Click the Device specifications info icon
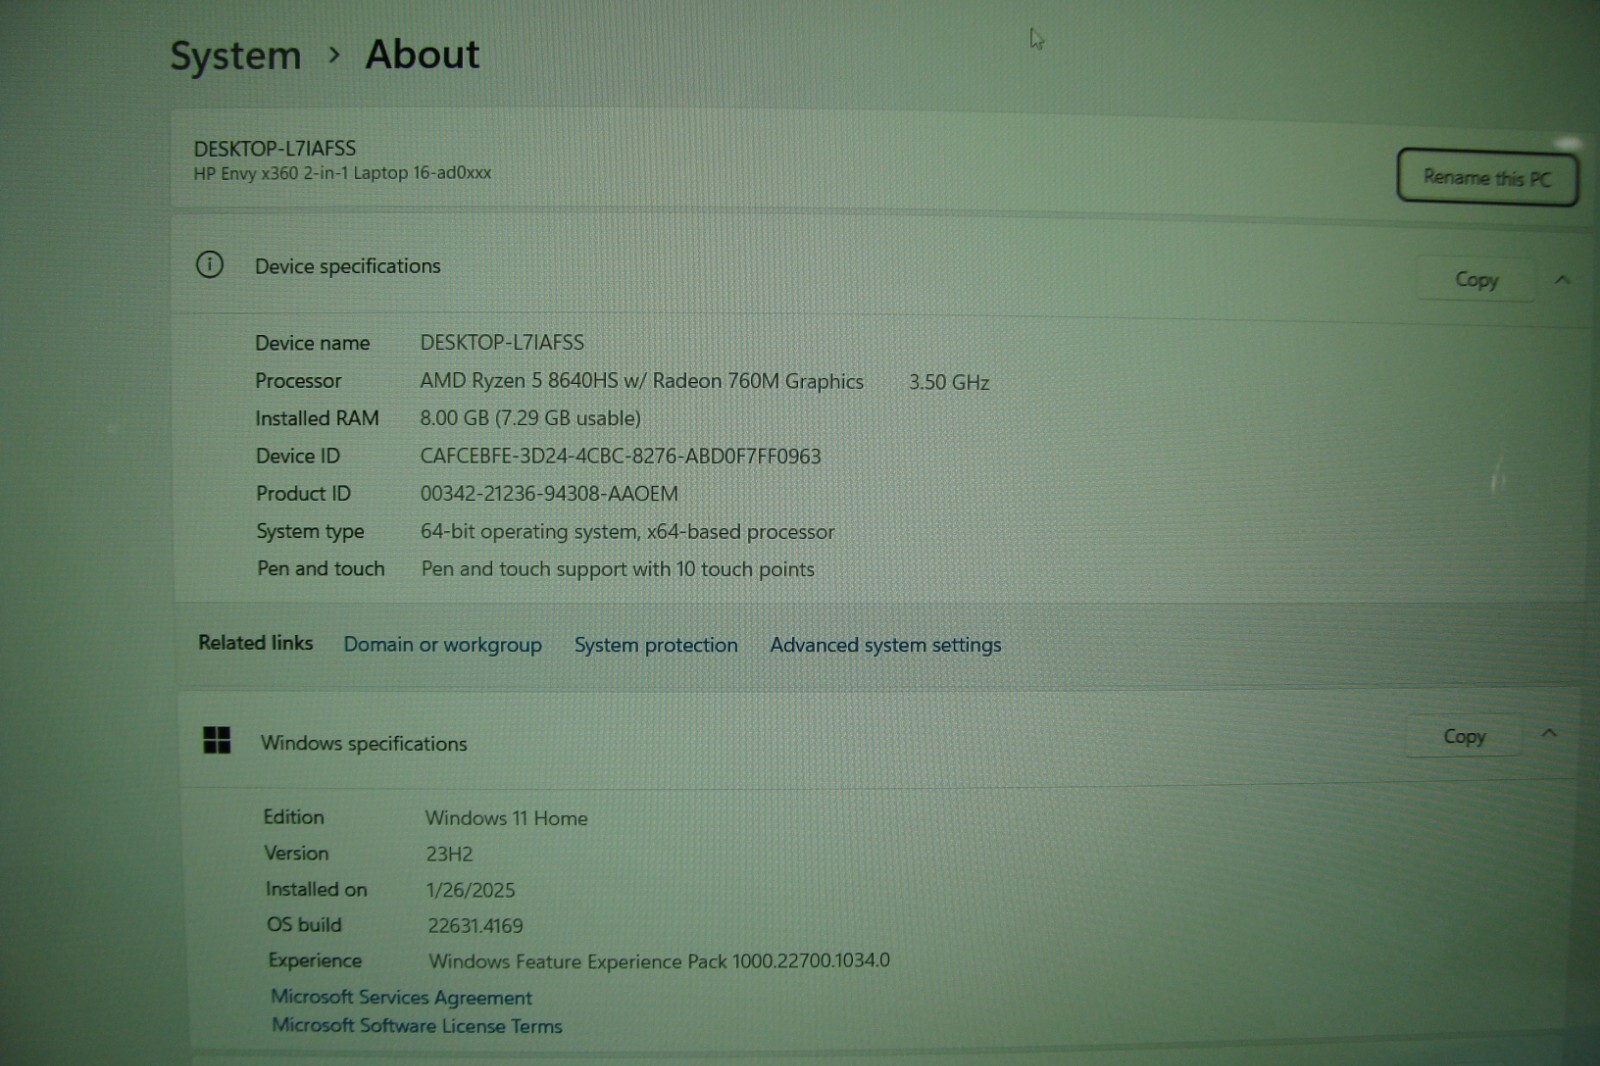The height and width of the screenshot is (1066, 1600). 209,265
